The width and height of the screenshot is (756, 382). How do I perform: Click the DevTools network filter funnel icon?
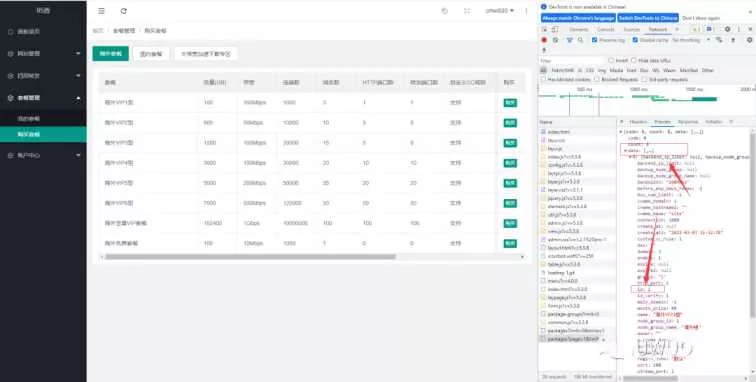click(569, 40)
